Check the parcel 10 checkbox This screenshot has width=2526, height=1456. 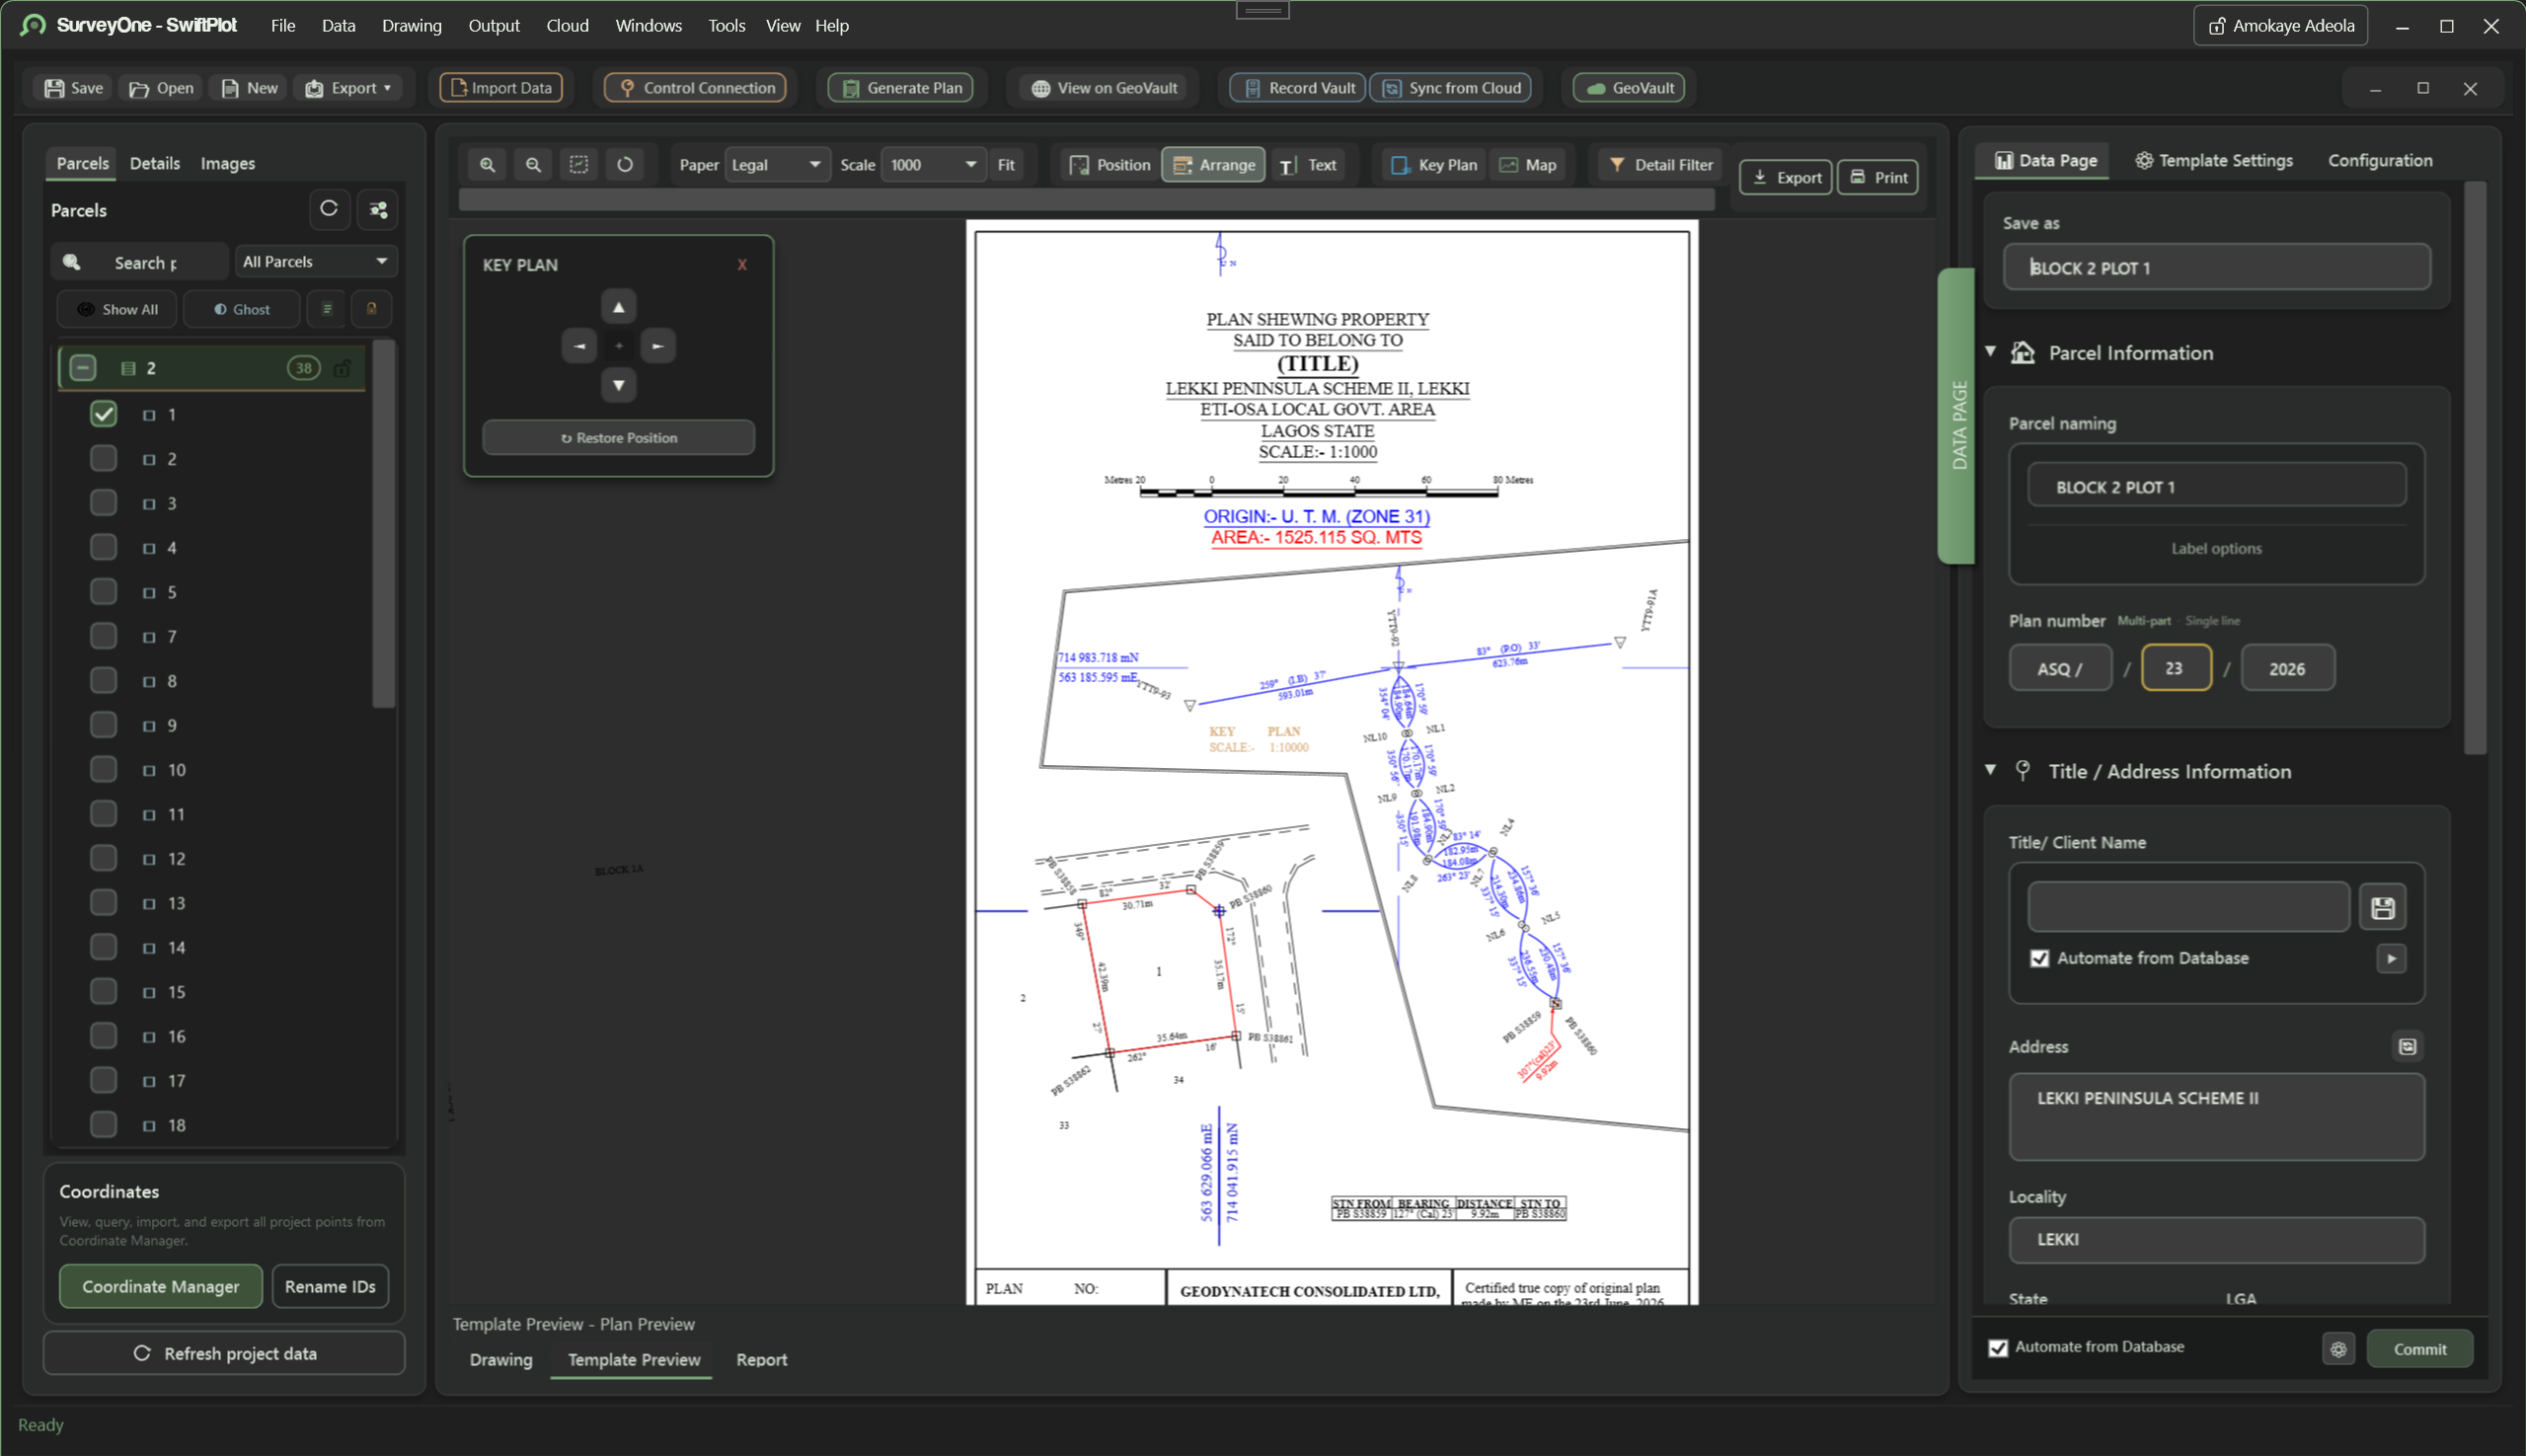[x=103, y=770]
